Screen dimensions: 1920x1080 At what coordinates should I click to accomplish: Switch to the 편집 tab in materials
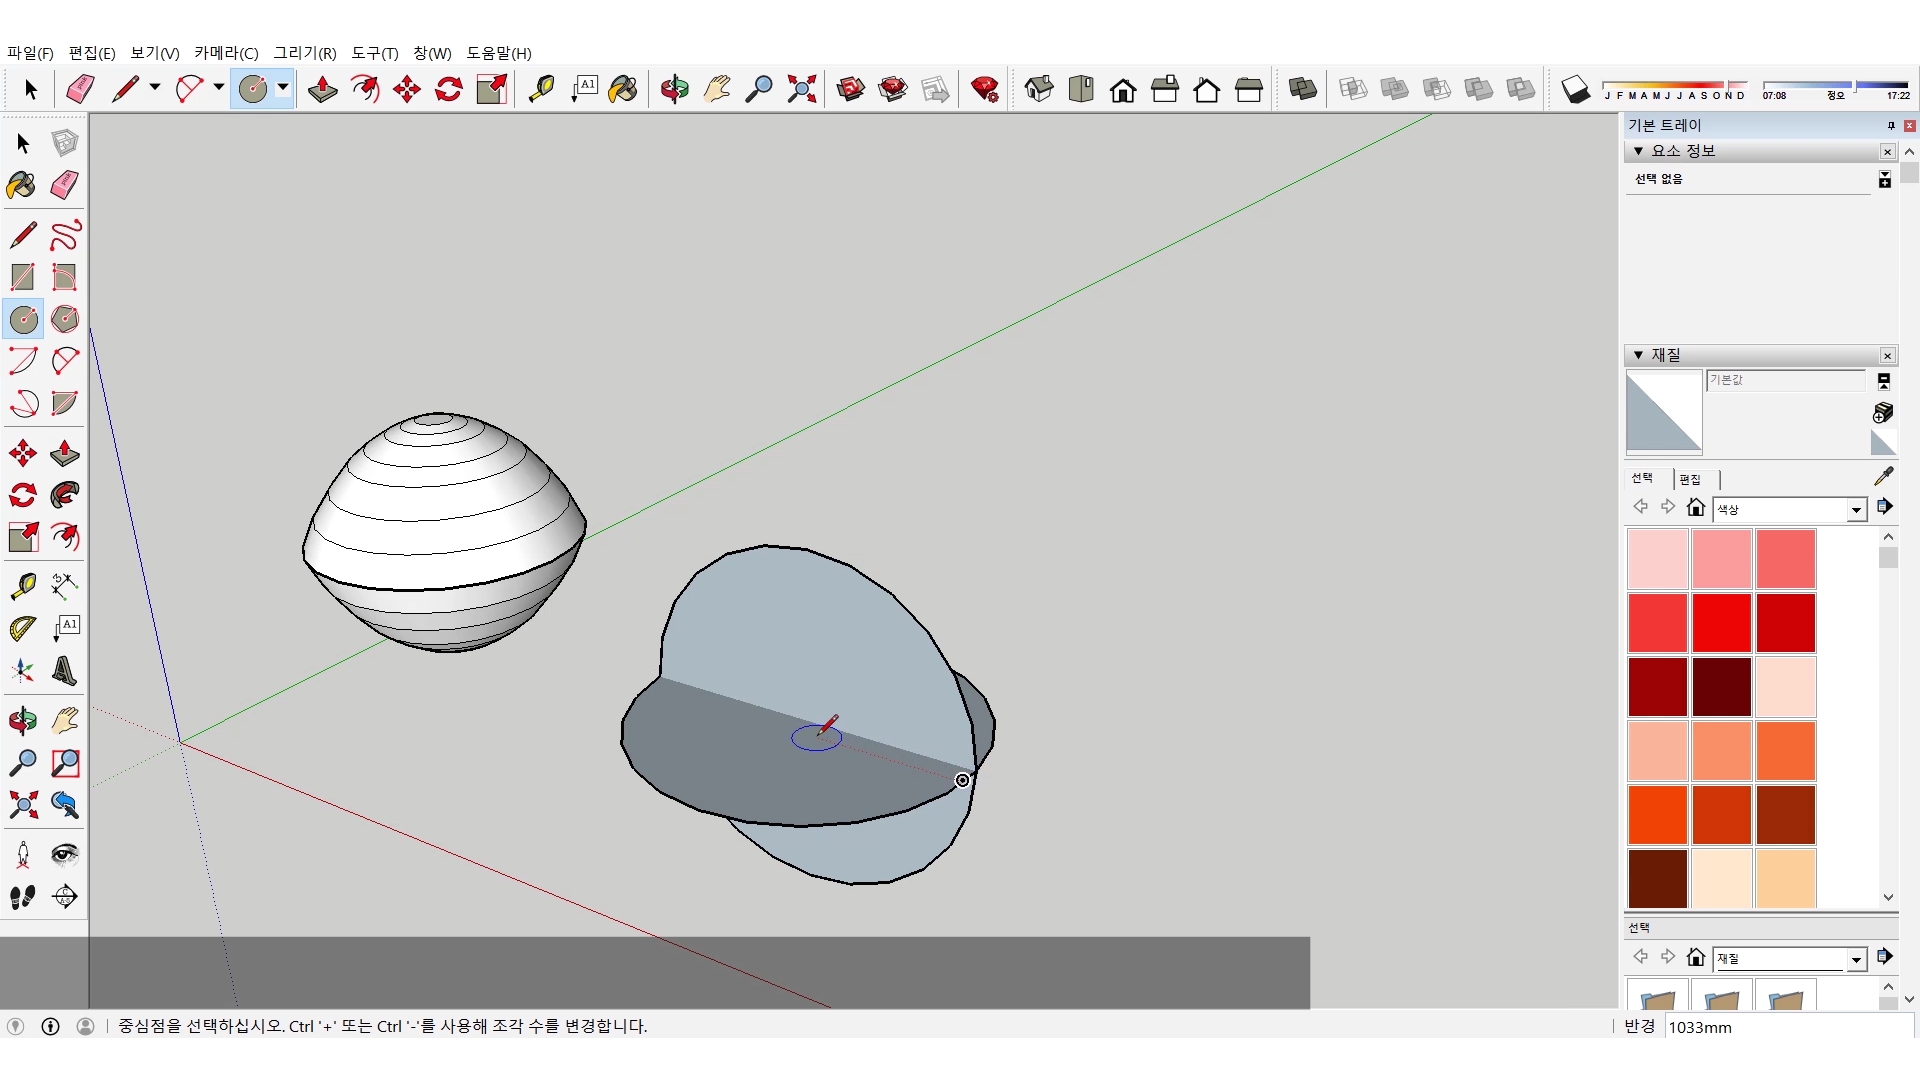pos(1690,479)
